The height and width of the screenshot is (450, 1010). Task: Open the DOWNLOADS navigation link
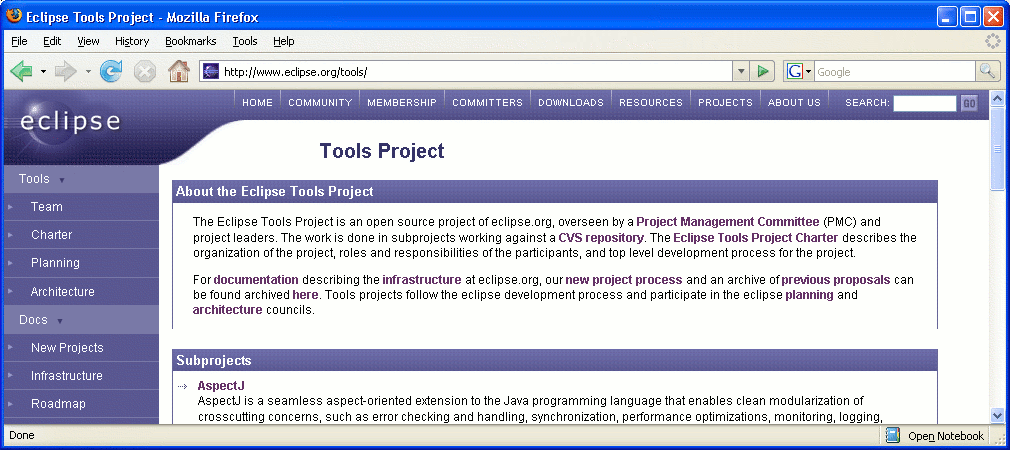coord(571,102)
